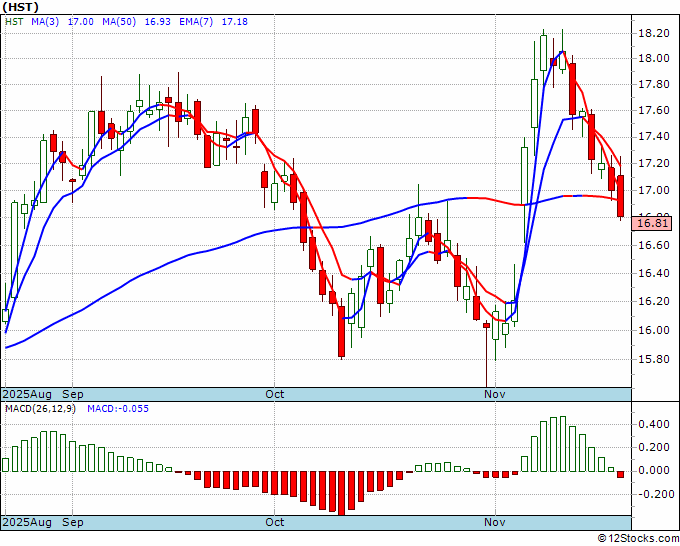Click the 0.400 MACD axis label
This screenshot has height=546, width=680.
[x=654, y=425]
